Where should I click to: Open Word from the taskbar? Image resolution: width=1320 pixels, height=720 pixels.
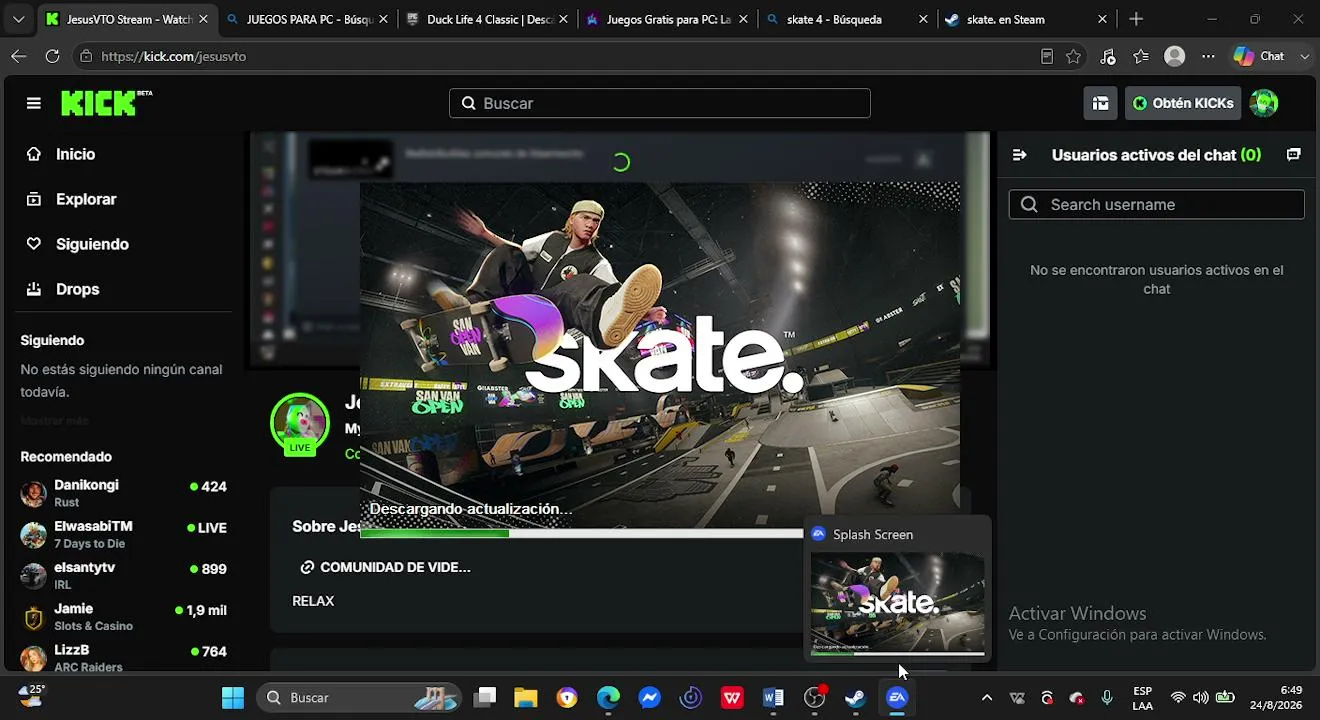pyautogui.click(x=773, y=698)
